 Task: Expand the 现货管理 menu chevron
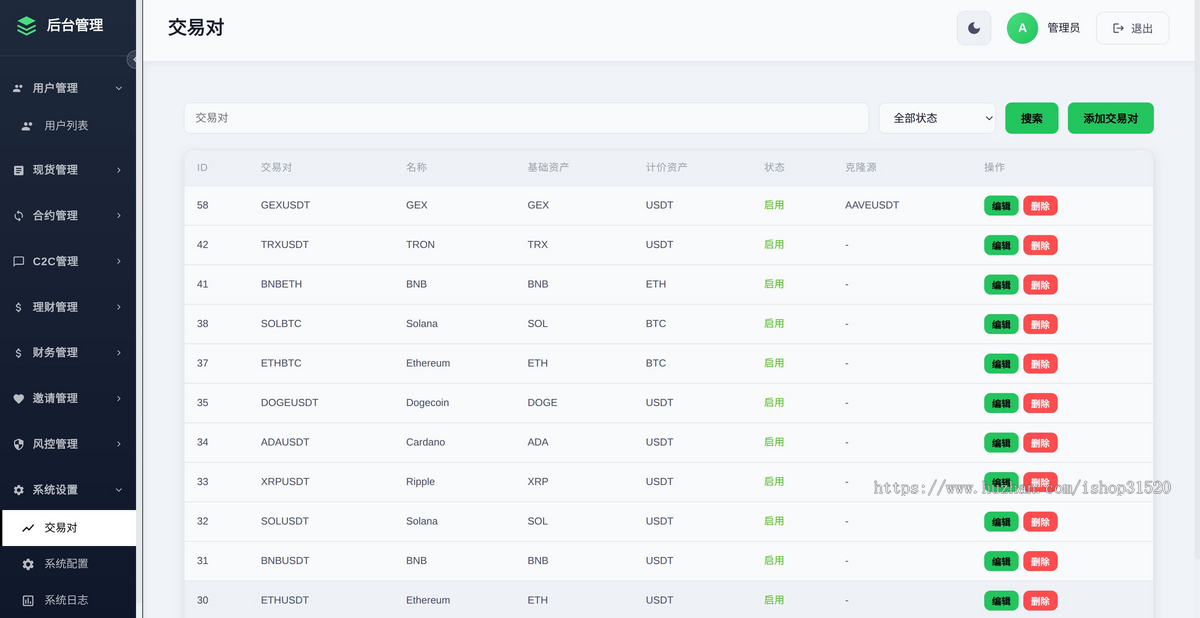(119, 170)
